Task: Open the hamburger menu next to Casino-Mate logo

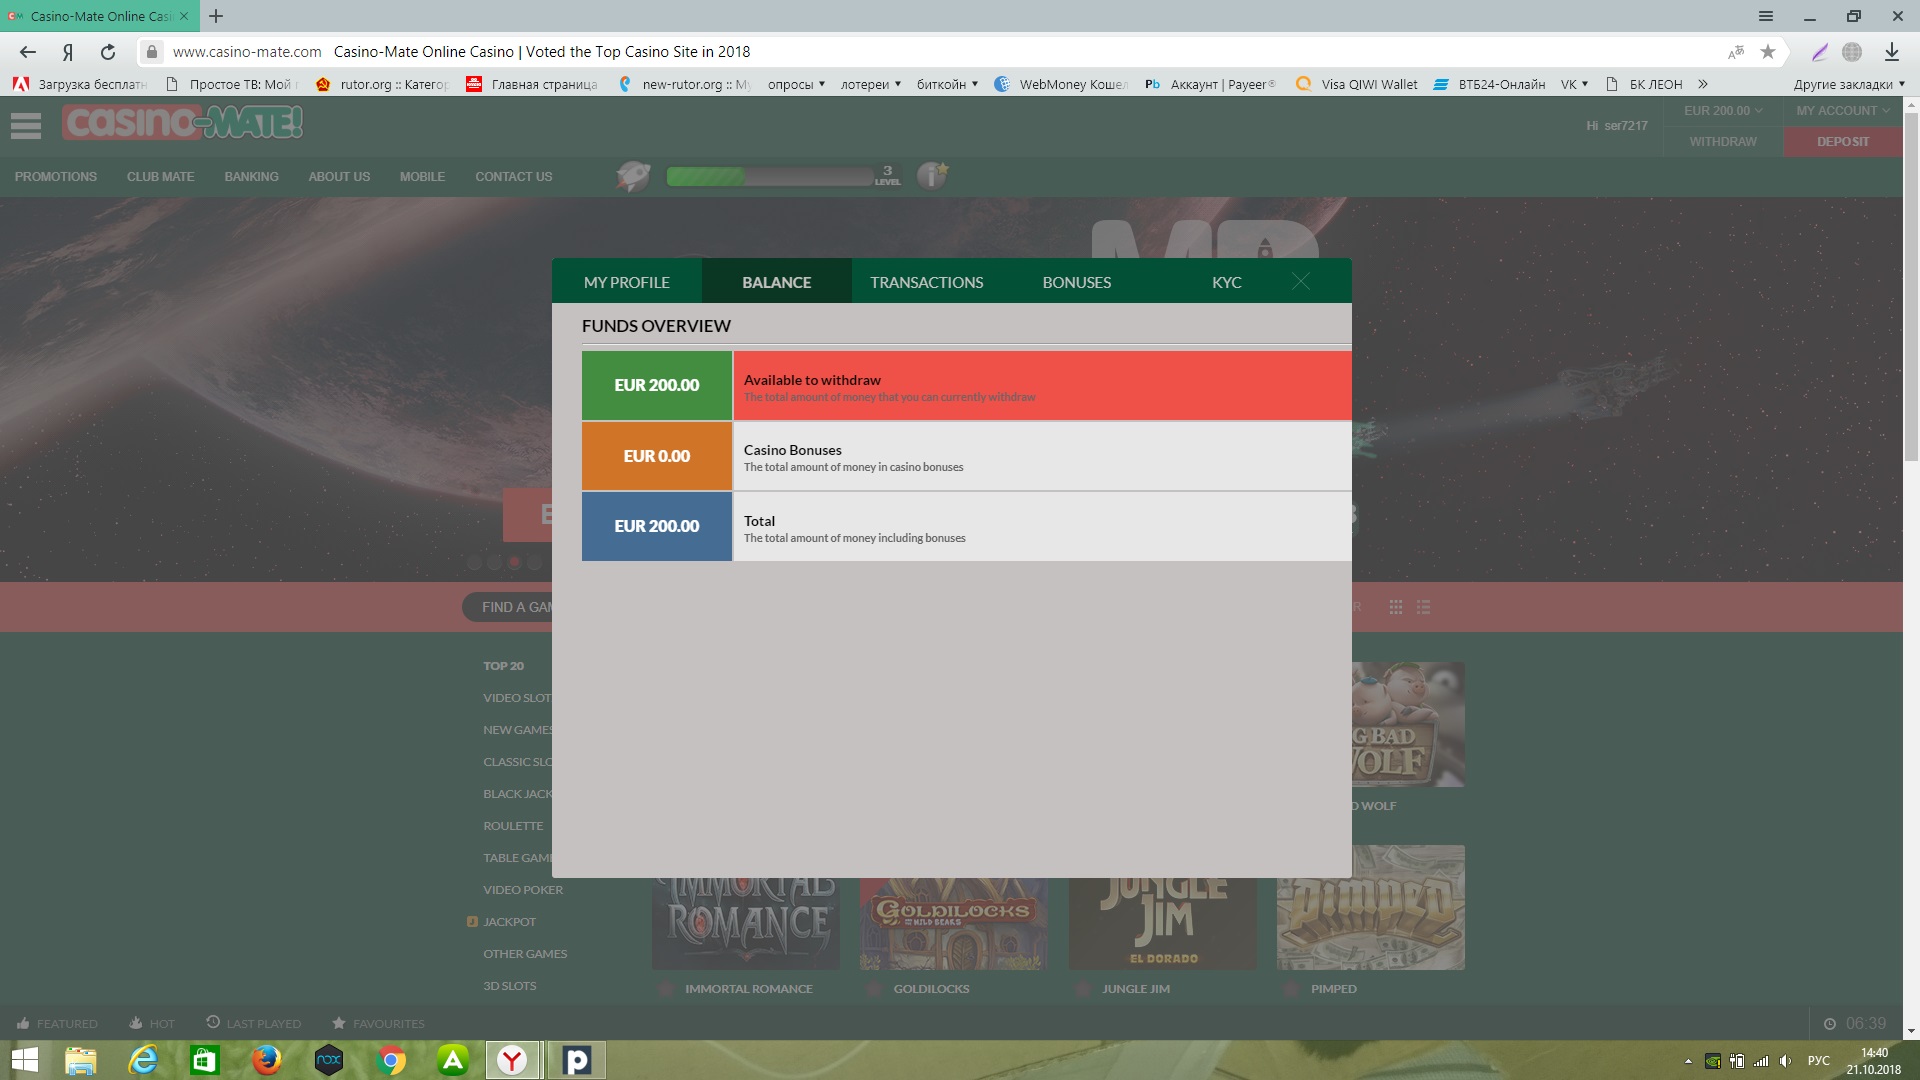Action: pos(26,125)
